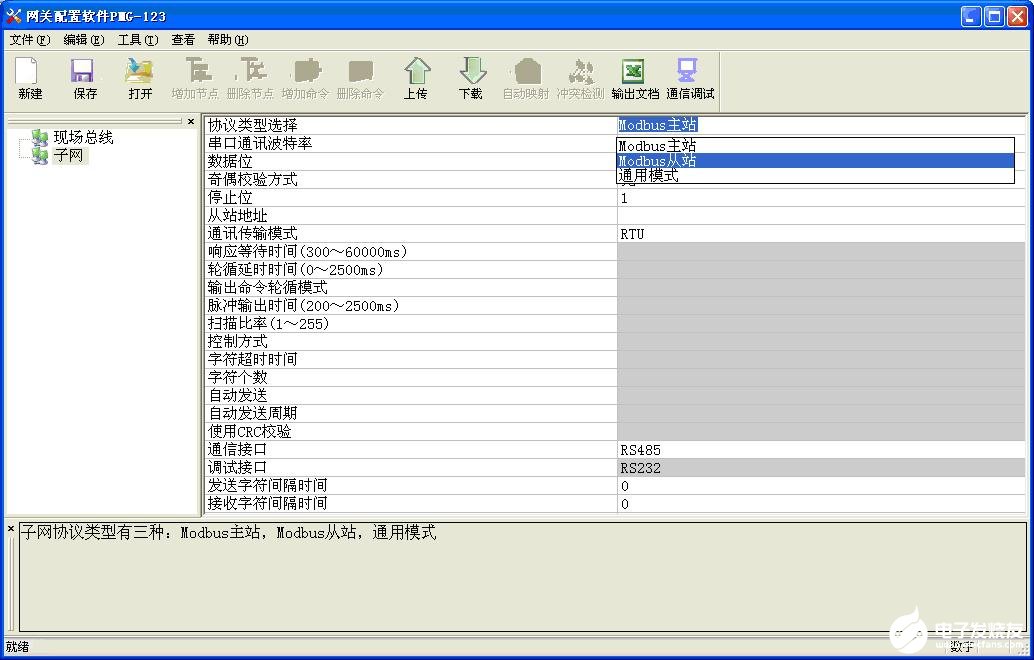Click the 冲突检测 (Conflict detection) icon
The image size is (1034, 660).
point(581,71)
